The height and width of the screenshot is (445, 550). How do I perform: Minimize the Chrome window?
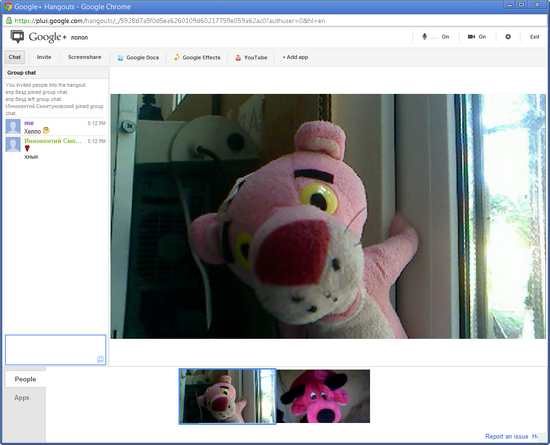tap(509, 5)
